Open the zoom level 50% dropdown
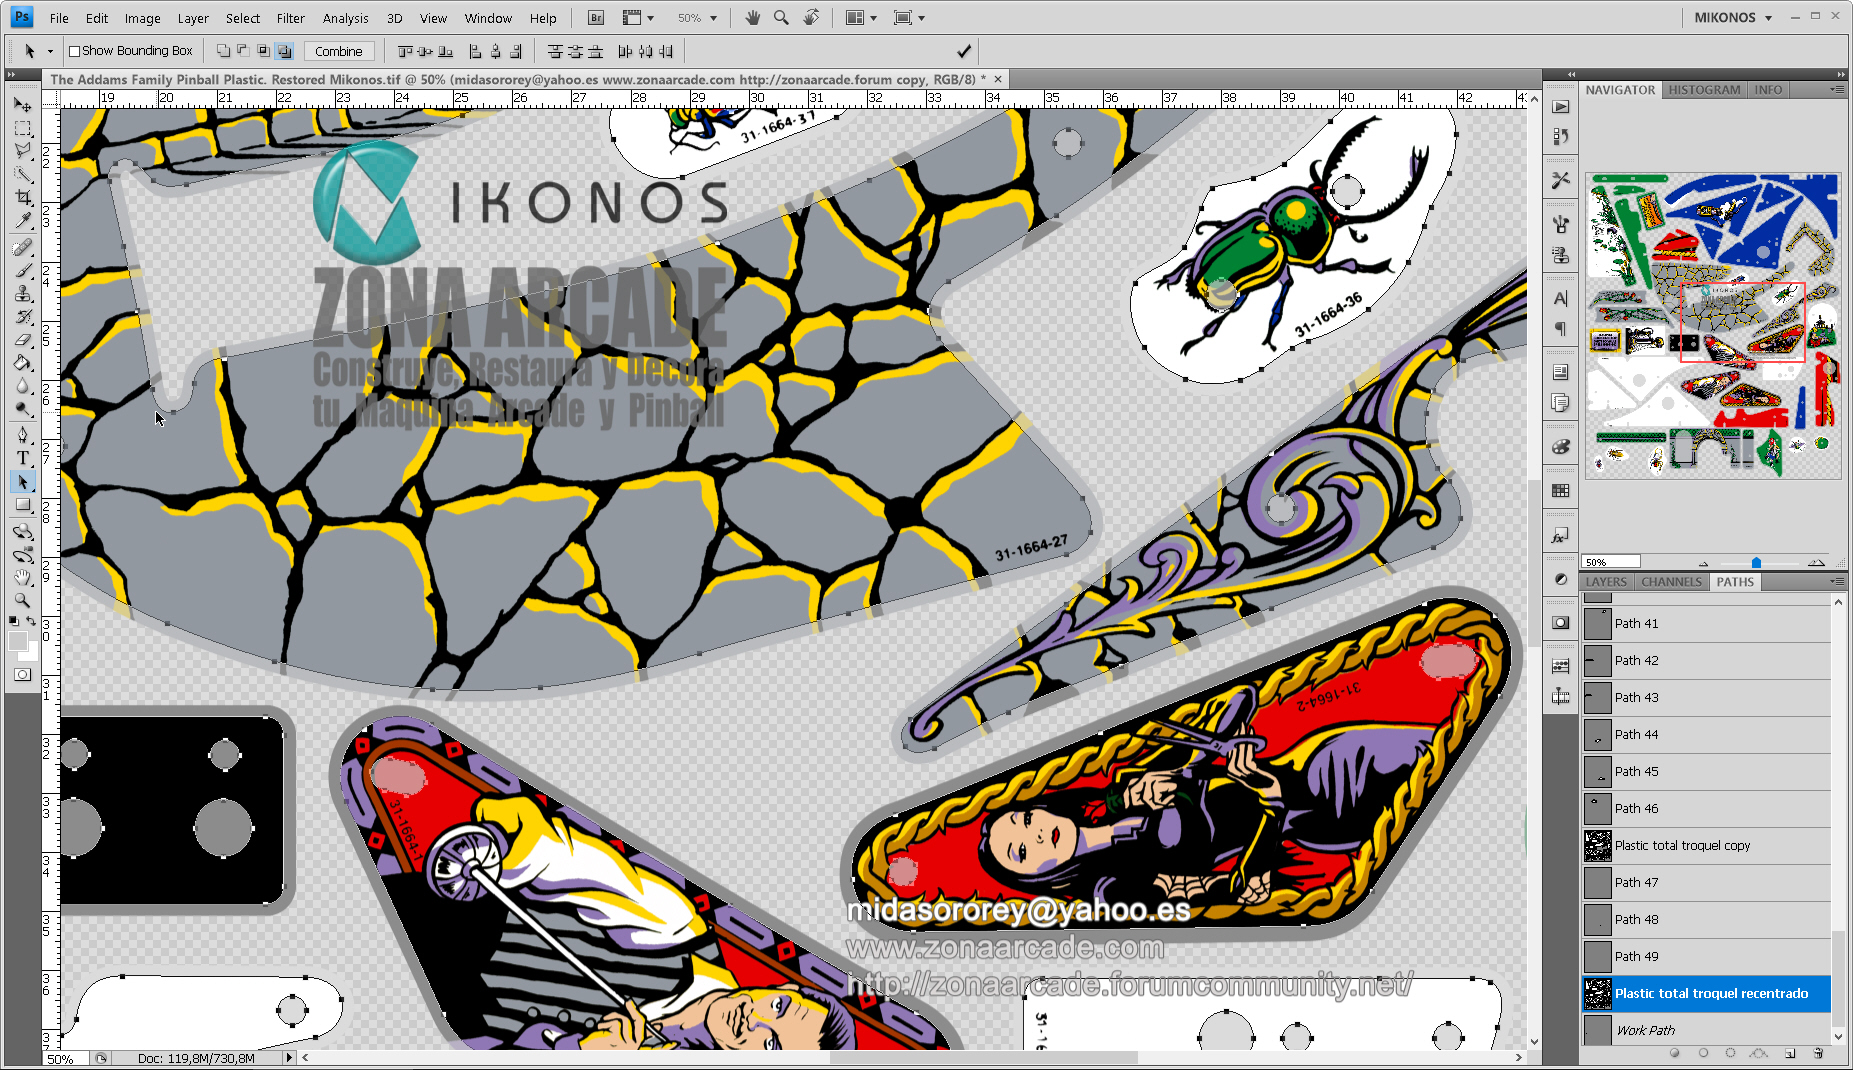The width and height of the screenshot is (1853, 1070). (x=698, y=18)
